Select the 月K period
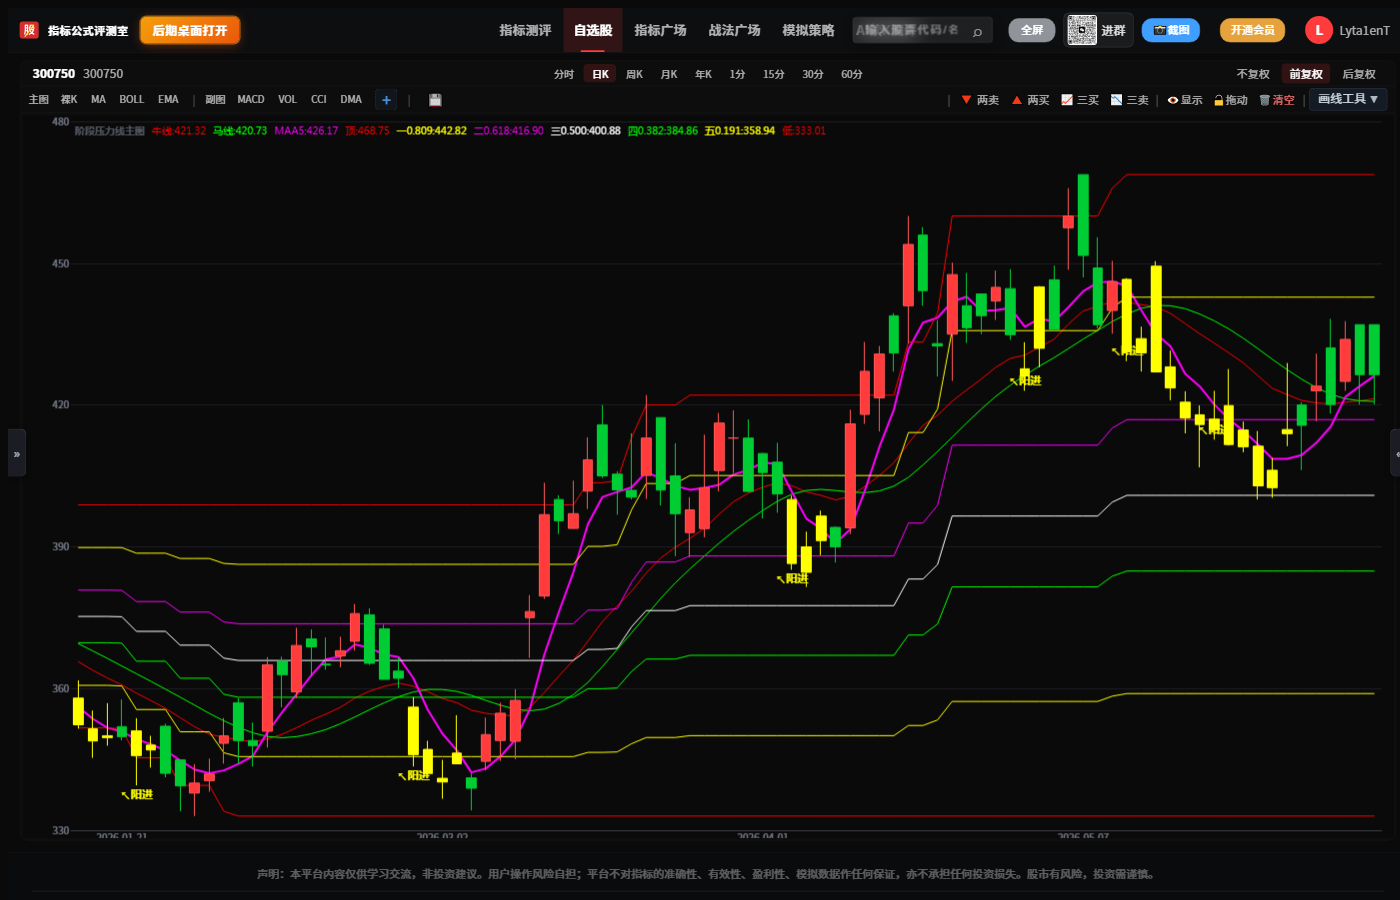This screenshot has height=900, width=1400. [669, 74]
